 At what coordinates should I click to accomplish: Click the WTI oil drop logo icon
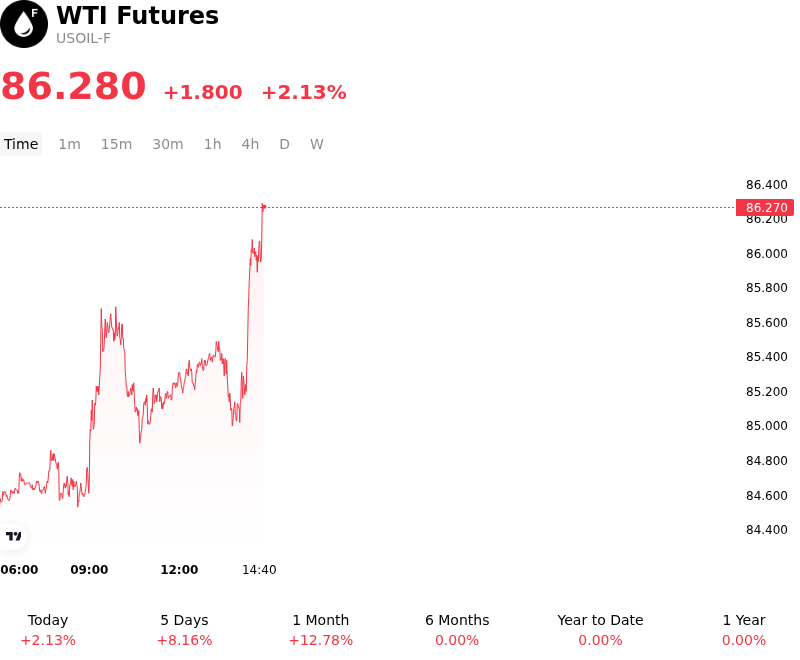tap(24, 24)
